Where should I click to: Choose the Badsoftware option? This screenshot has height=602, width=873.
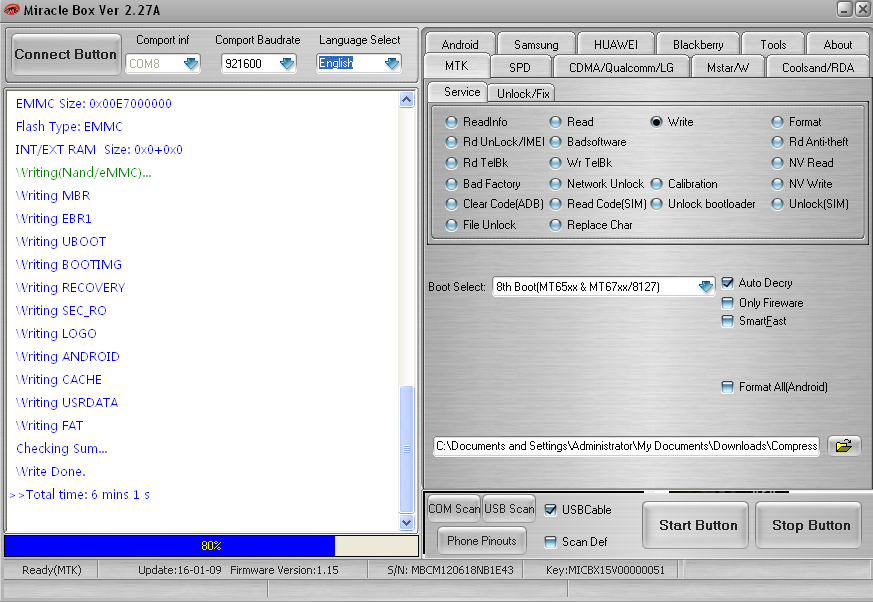click(555, 142)
